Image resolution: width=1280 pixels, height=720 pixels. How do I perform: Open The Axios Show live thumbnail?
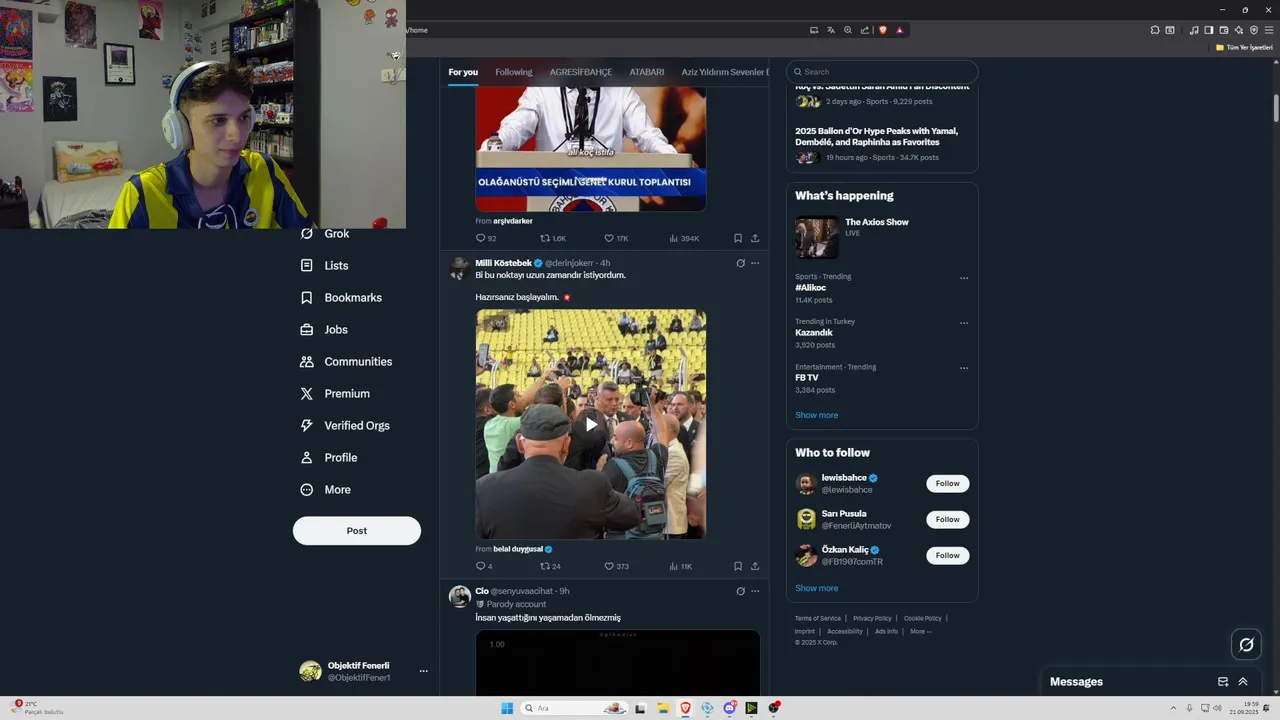tap(817, 238)
